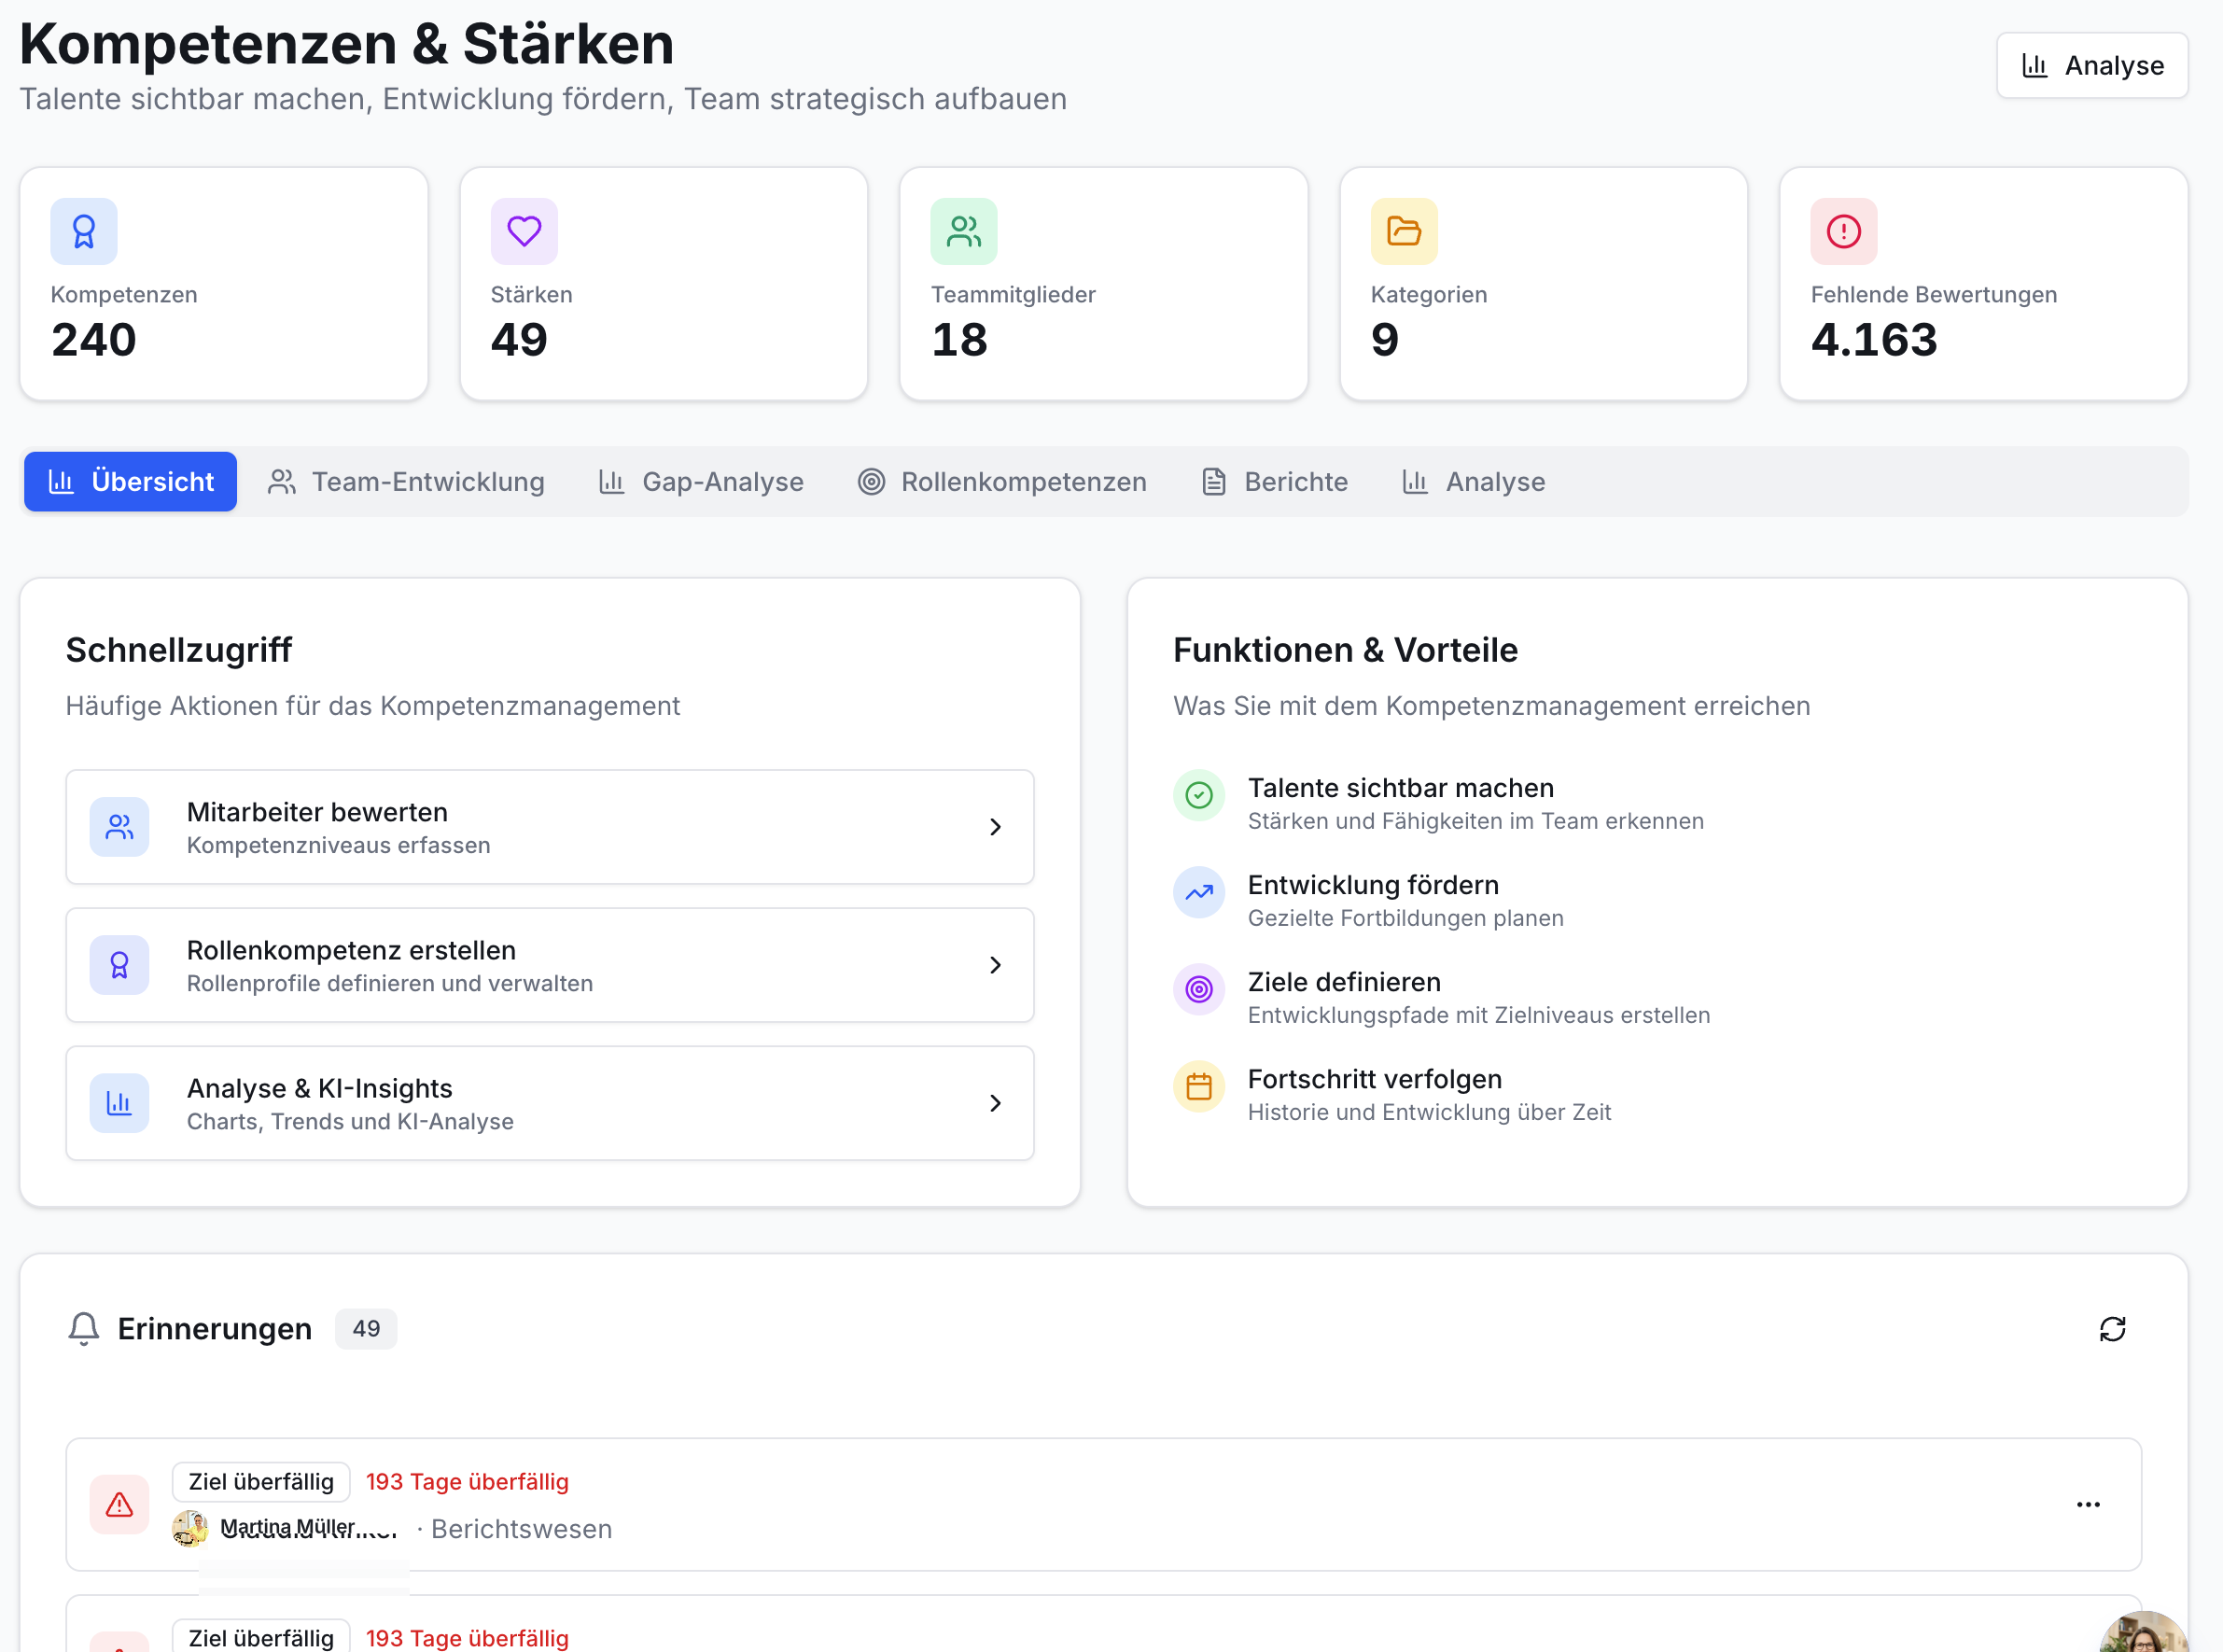Click the Stärken value 49

pos(519,340)
